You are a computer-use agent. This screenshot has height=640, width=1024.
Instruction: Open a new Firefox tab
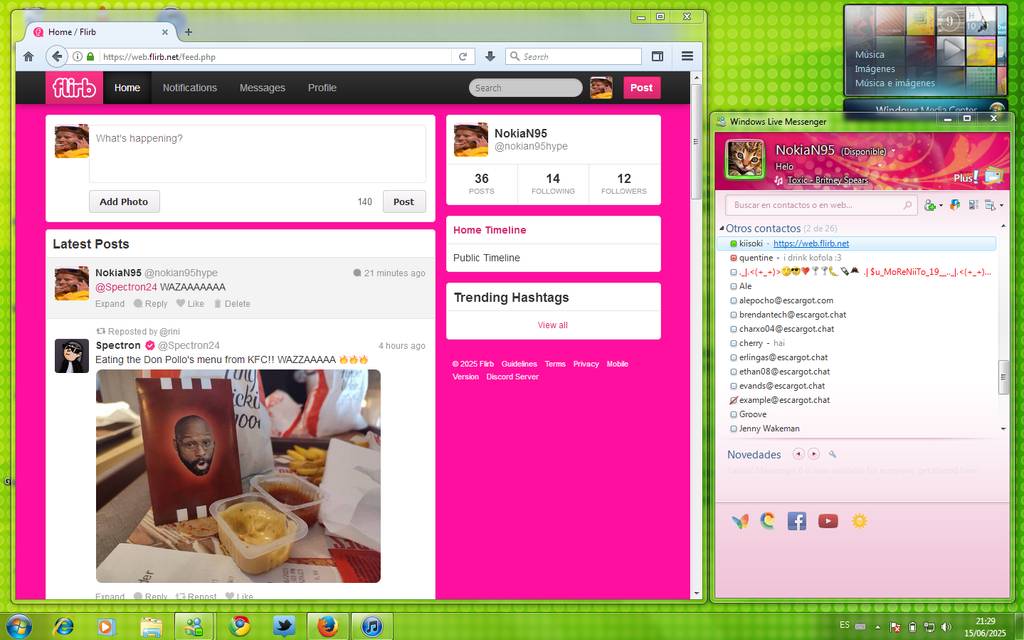click(x=188, y=31)
